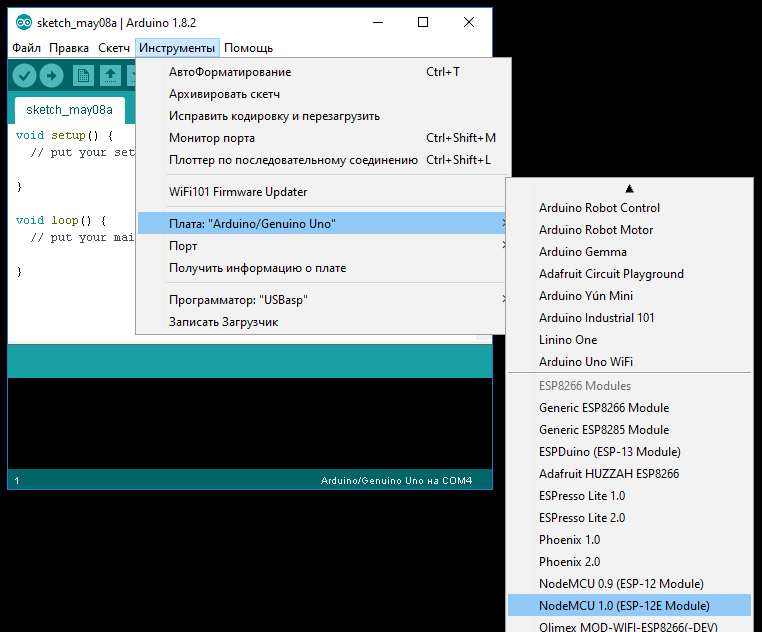Select NodeMCU 0.9 (ESP-12 Module)
762x632 pixels.
pyautogui.click(x=629, y=583)
